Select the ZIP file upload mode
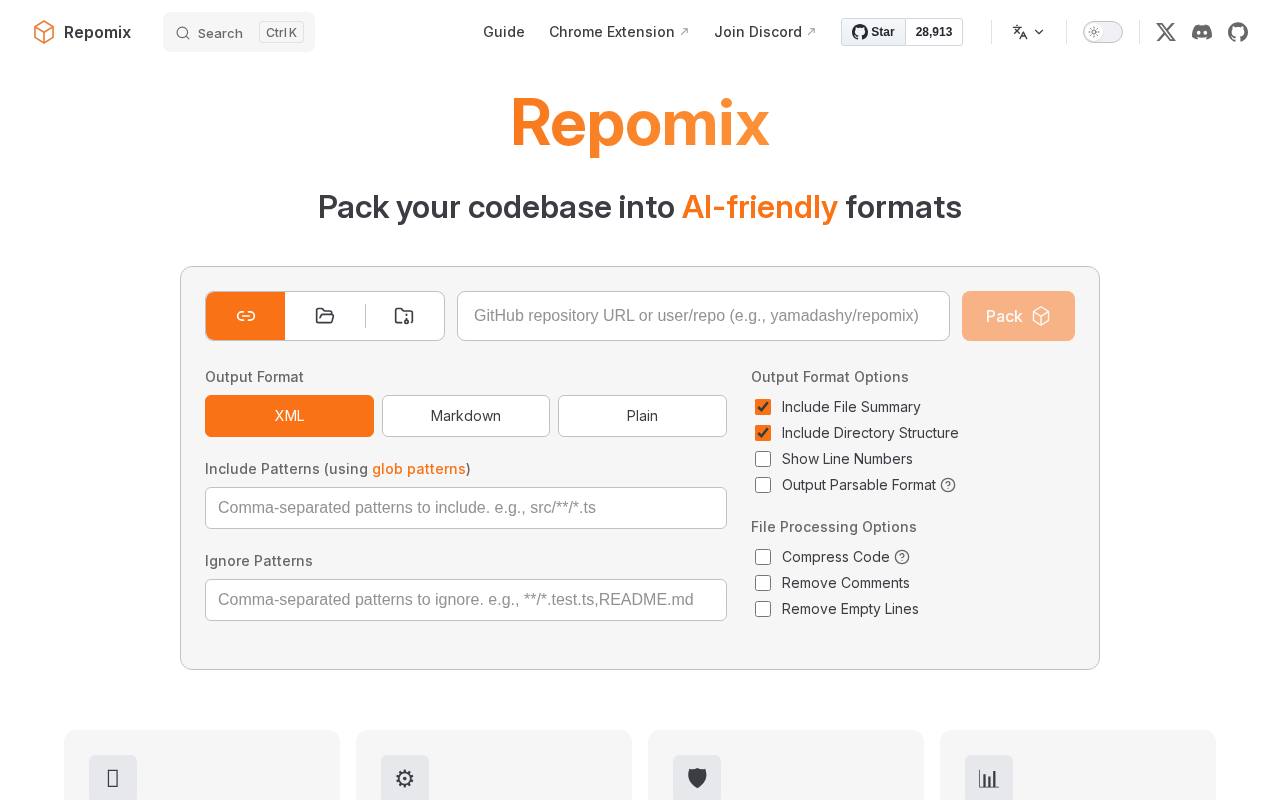 pos(404,316)
